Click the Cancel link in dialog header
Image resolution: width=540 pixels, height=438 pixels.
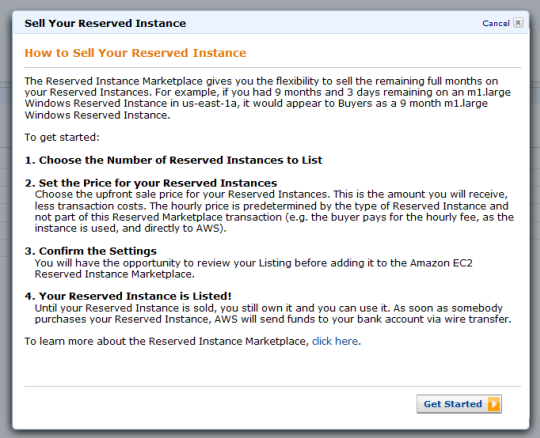[496, 23]
